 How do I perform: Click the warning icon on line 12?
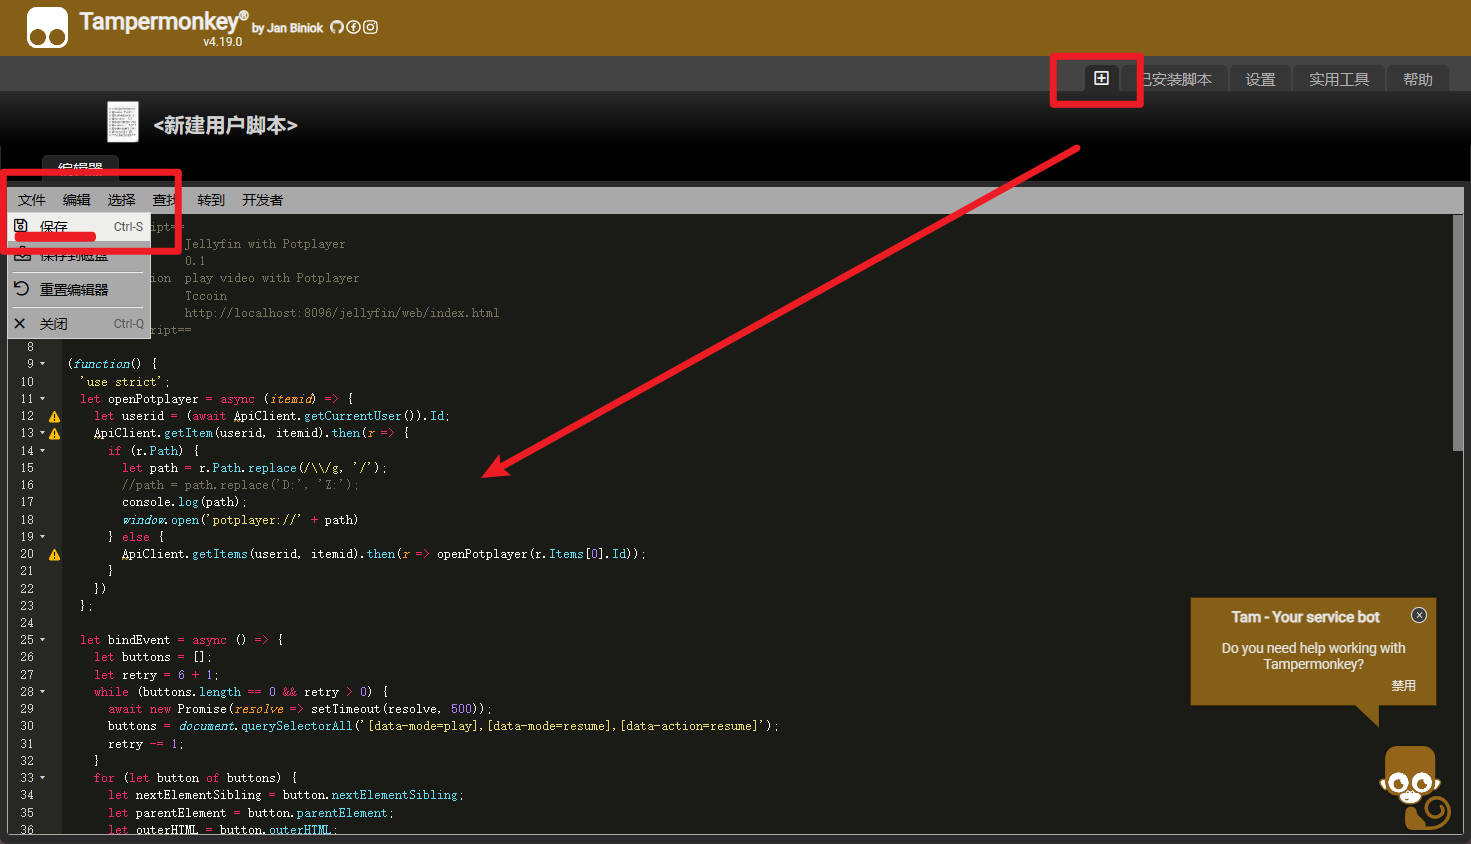click(54, 416)
